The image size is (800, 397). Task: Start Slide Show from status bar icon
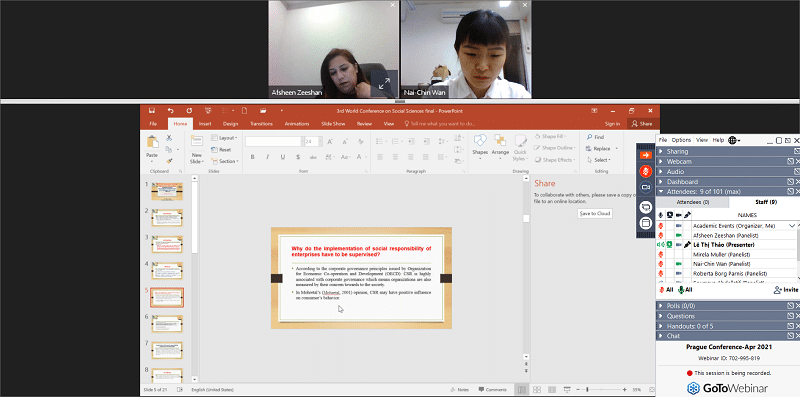(566, 390)
